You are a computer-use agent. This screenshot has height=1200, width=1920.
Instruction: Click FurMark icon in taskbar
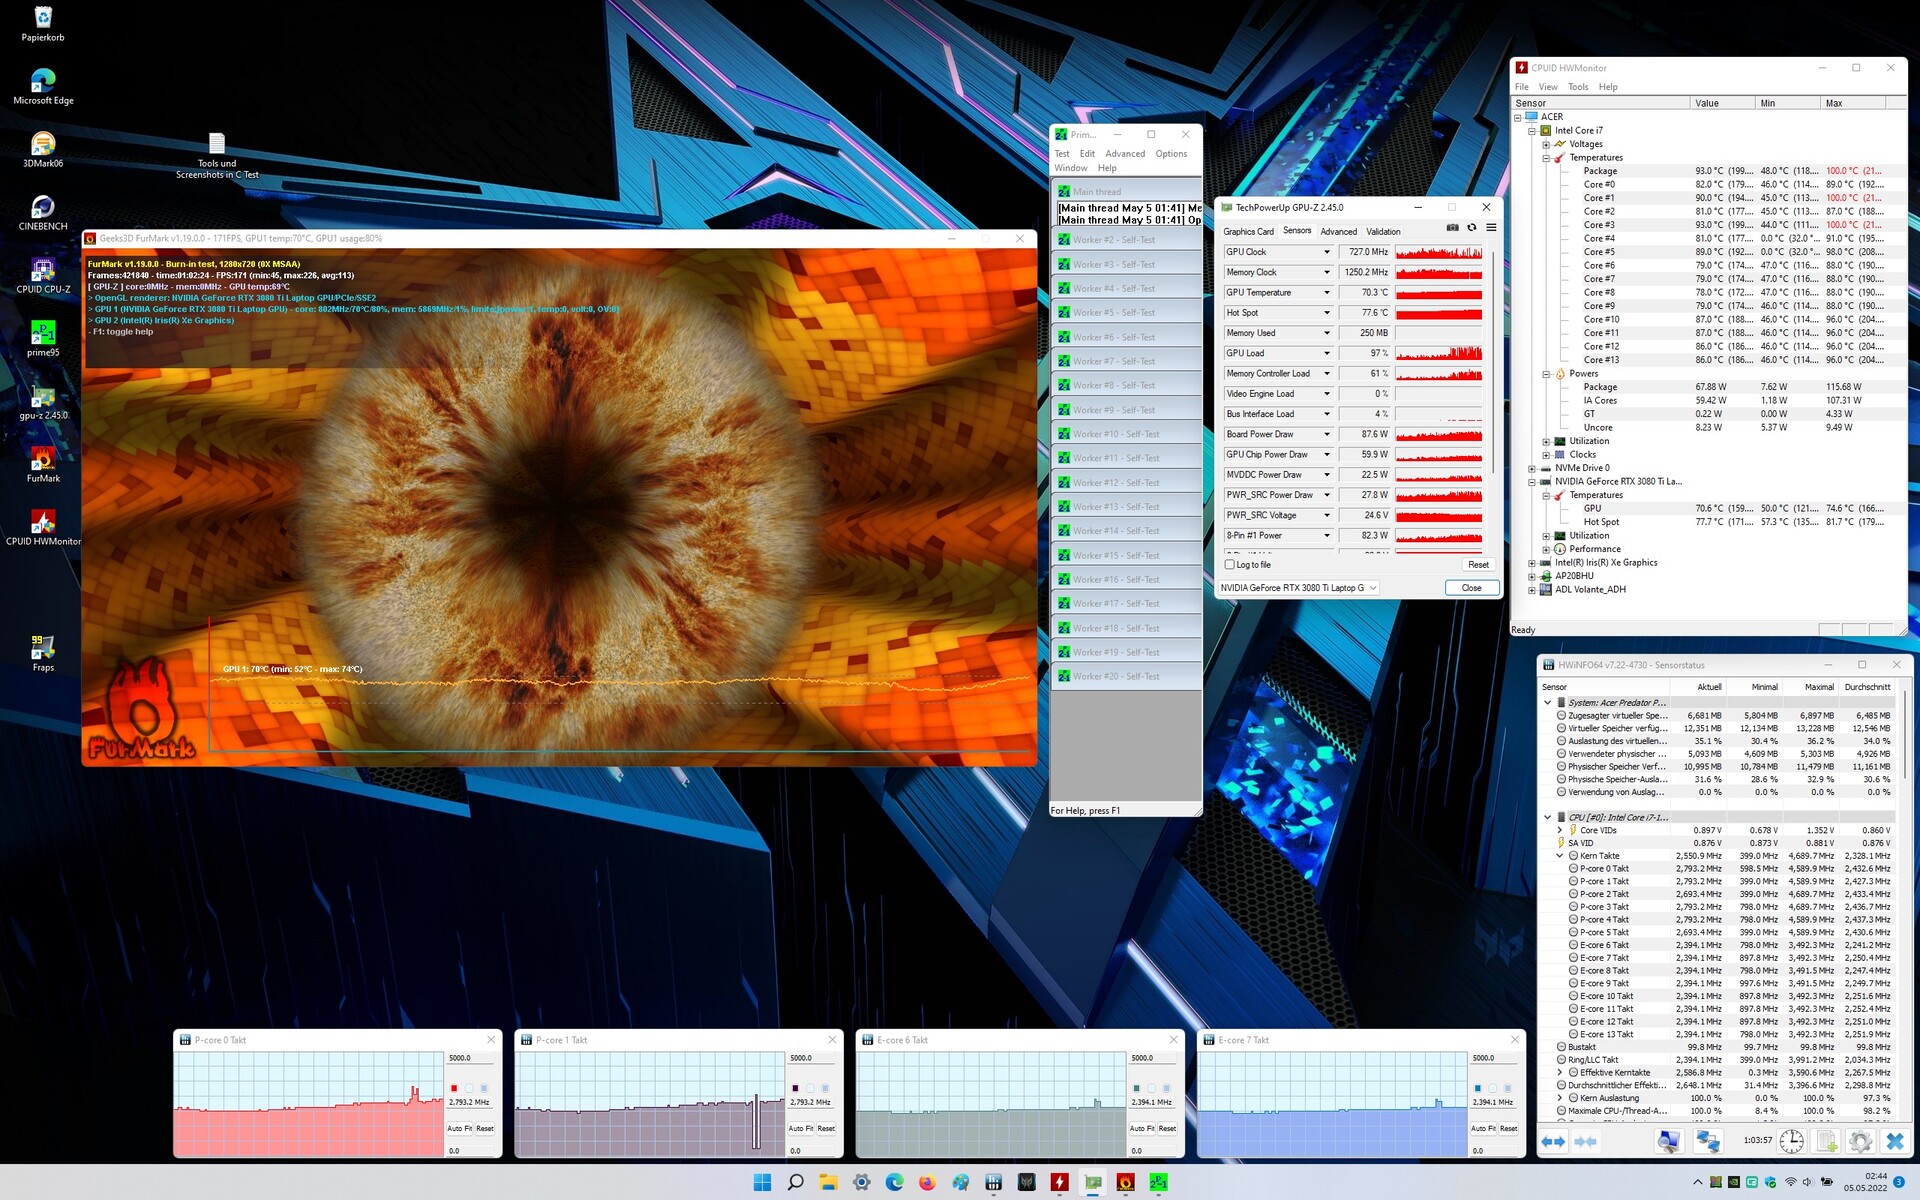[x=1125, y=1182]
